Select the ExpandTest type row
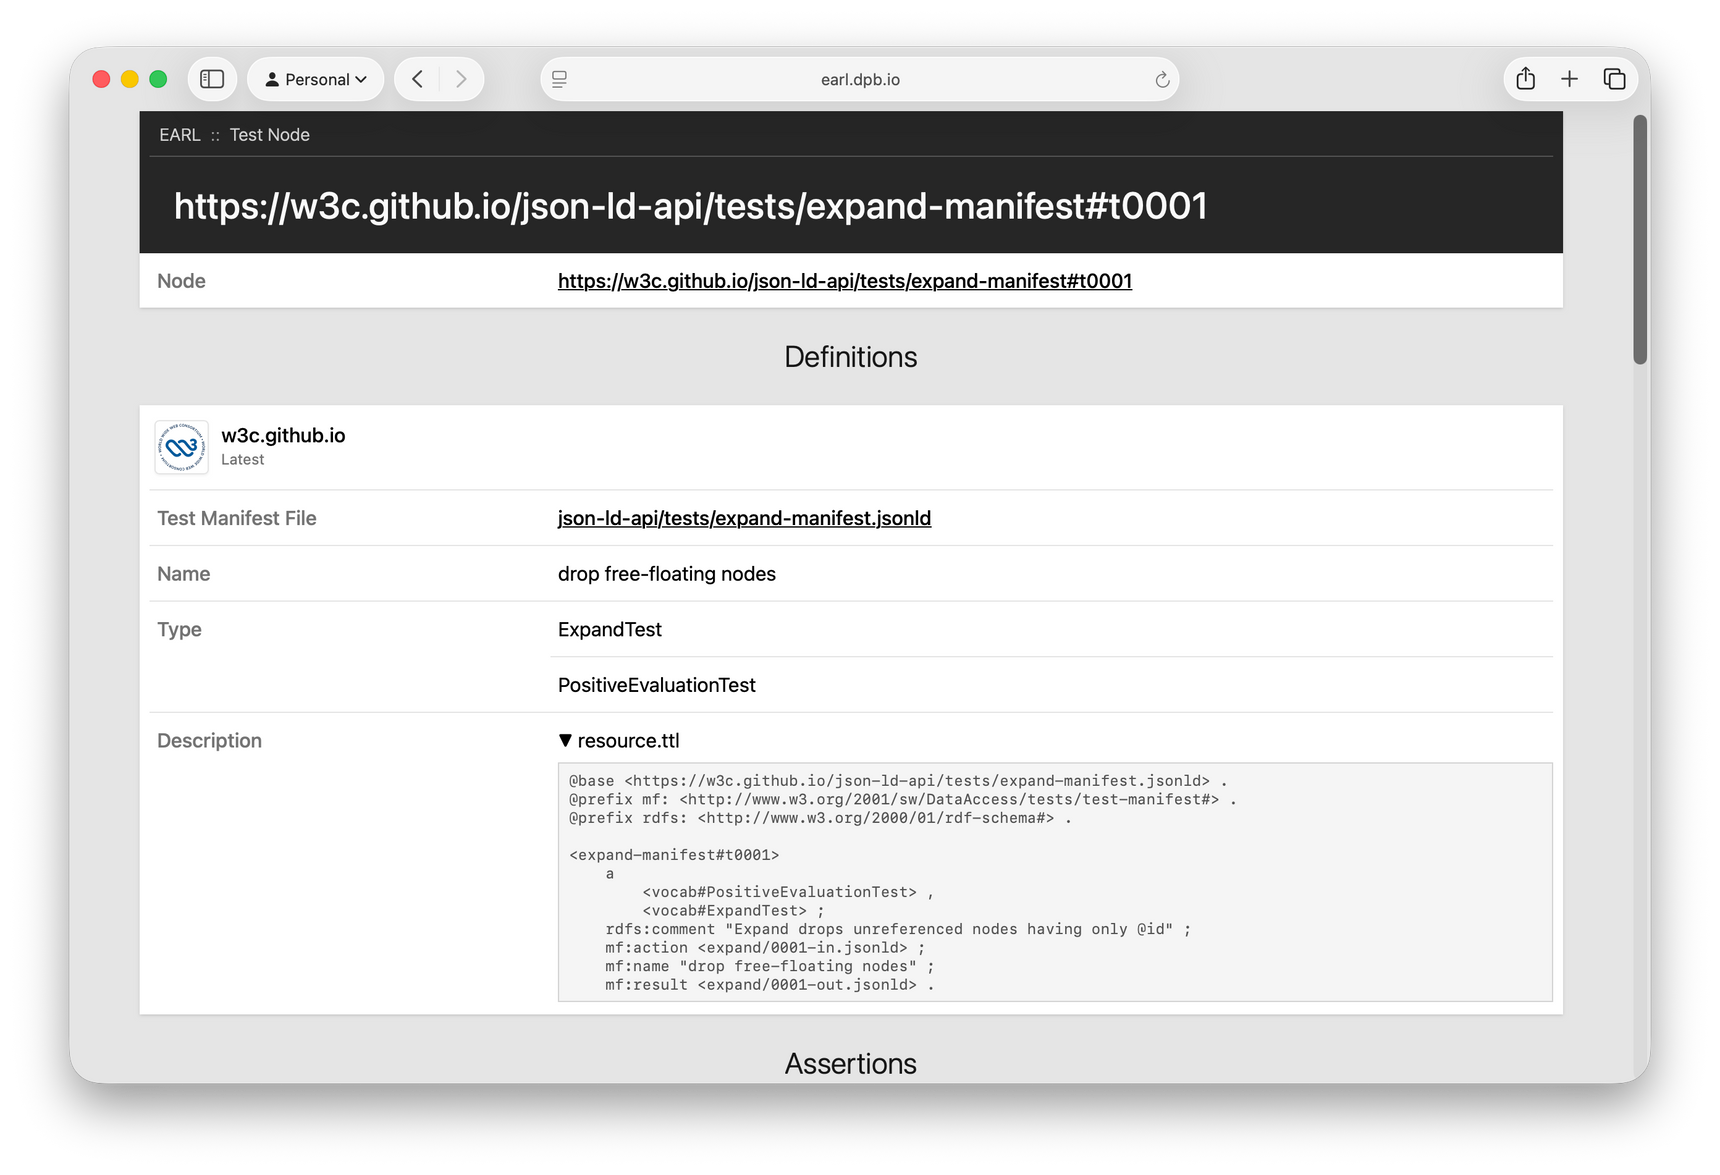The height and width of the screenshot is (1175, 1720). 609,629
